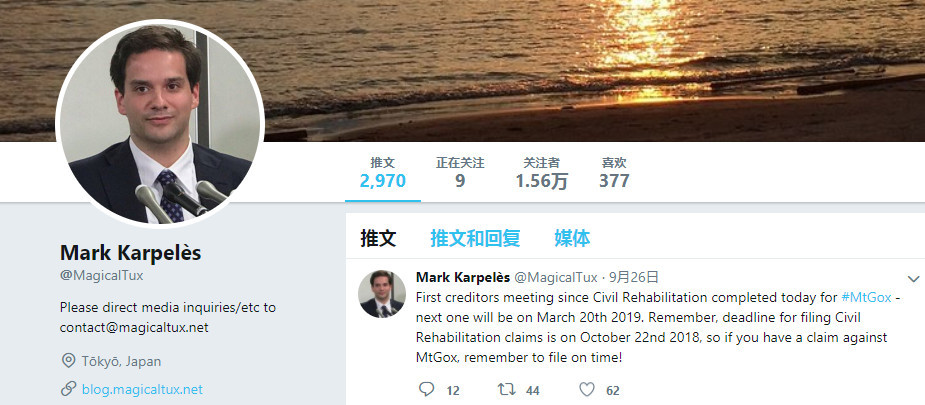Expand tweet options chevron arrow
The width and height of the screenshot is (925, 405).
coord(913,279)
